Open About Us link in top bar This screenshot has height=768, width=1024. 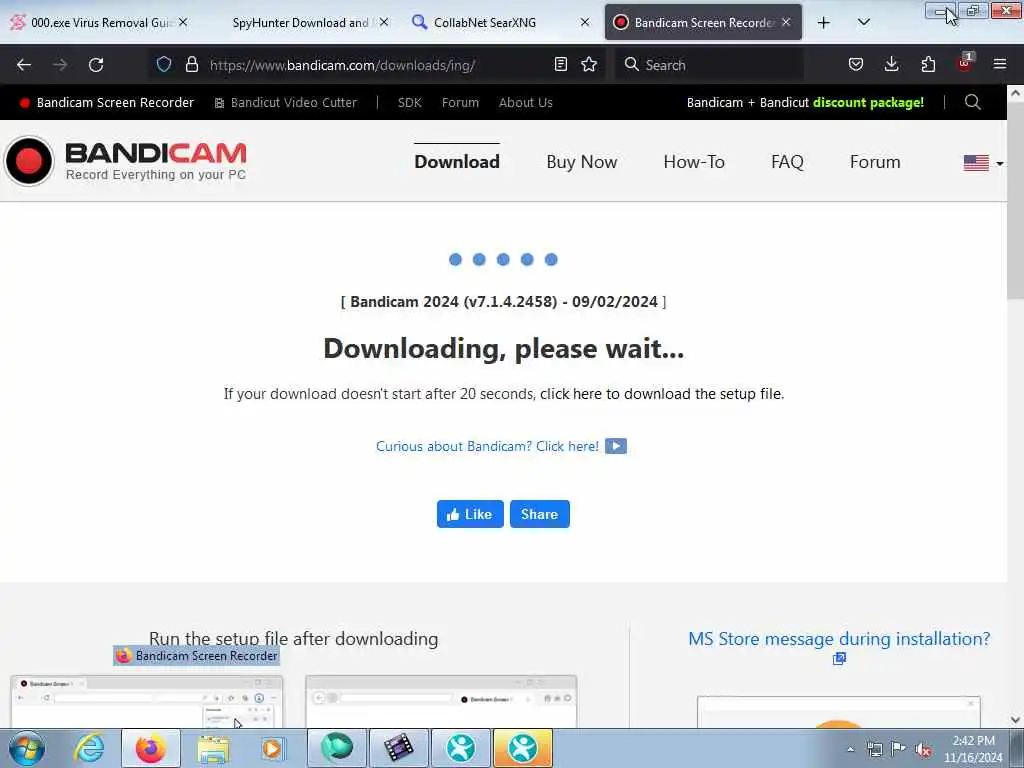526,103
